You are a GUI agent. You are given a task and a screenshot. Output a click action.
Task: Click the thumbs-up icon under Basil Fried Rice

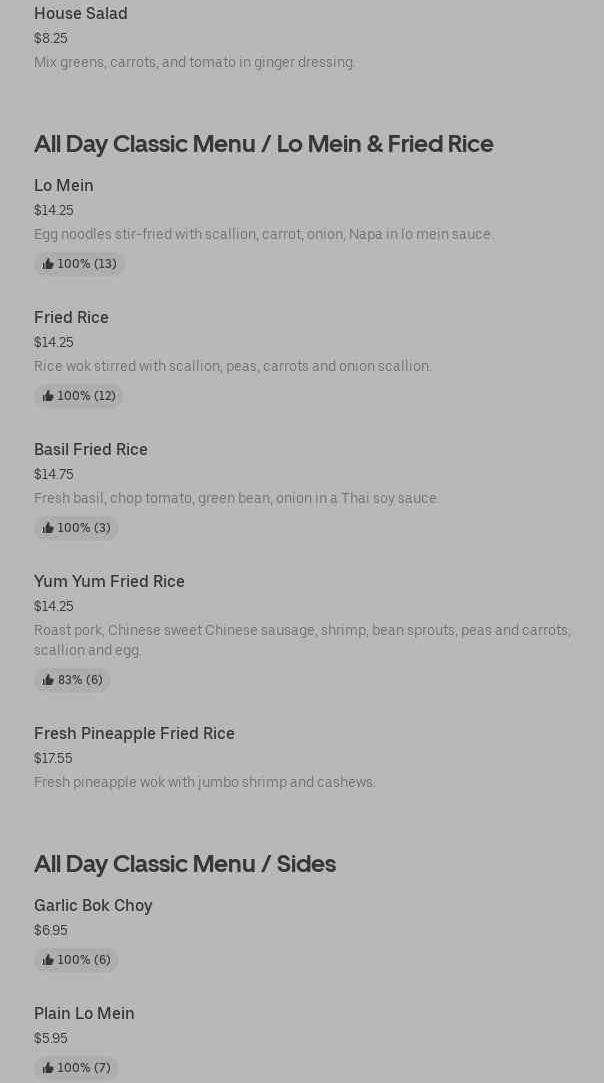[48, 528]
